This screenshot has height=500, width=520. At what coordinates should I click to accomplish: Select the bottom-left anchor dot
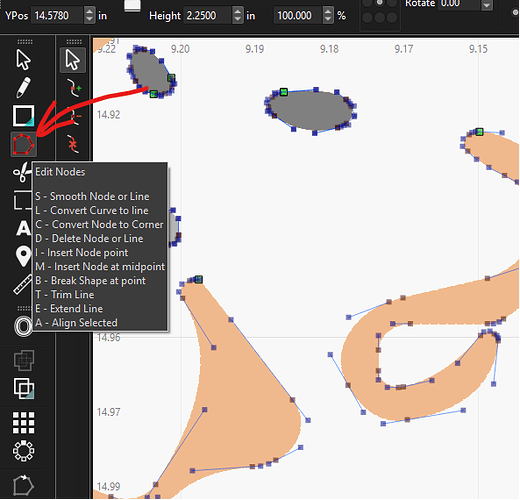pyautogui.click(x=367, y=17)
